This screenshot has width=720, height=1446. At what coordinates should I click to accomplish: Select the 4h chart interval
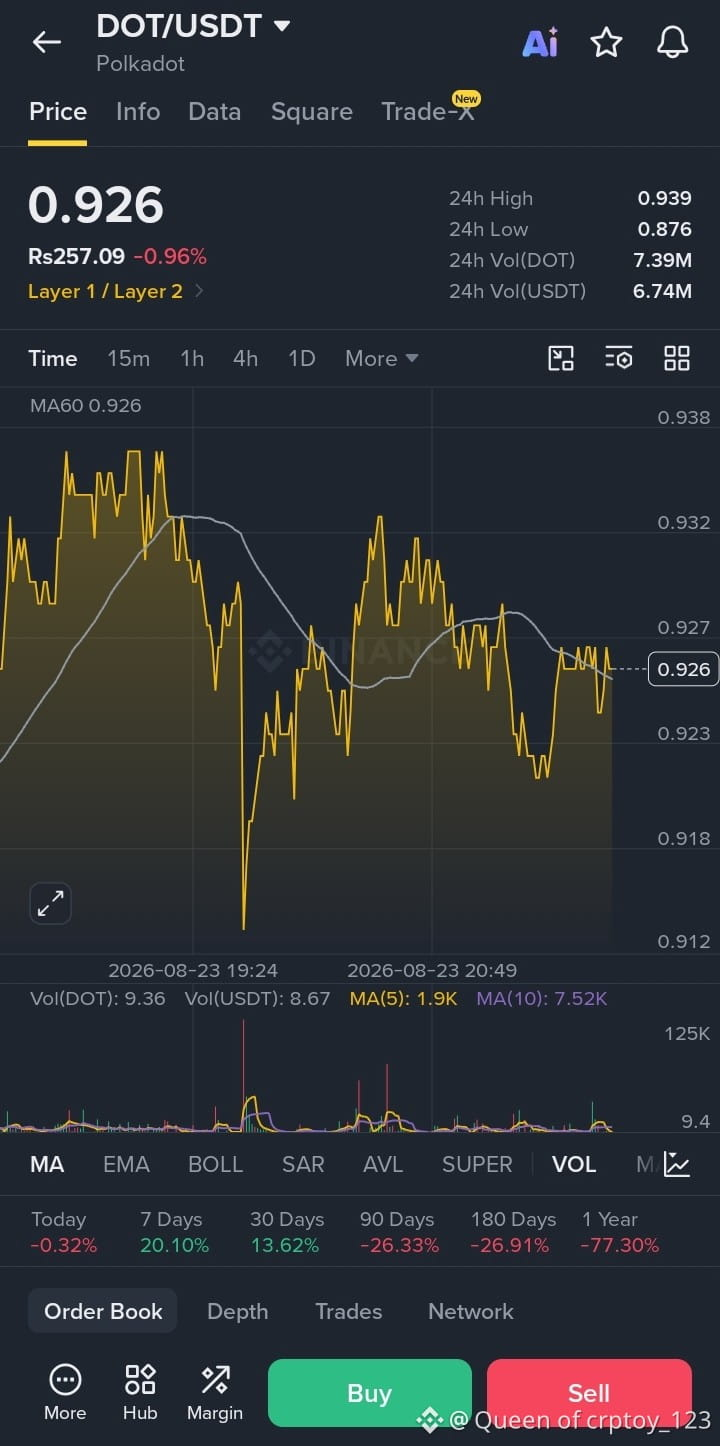(245, 358)
